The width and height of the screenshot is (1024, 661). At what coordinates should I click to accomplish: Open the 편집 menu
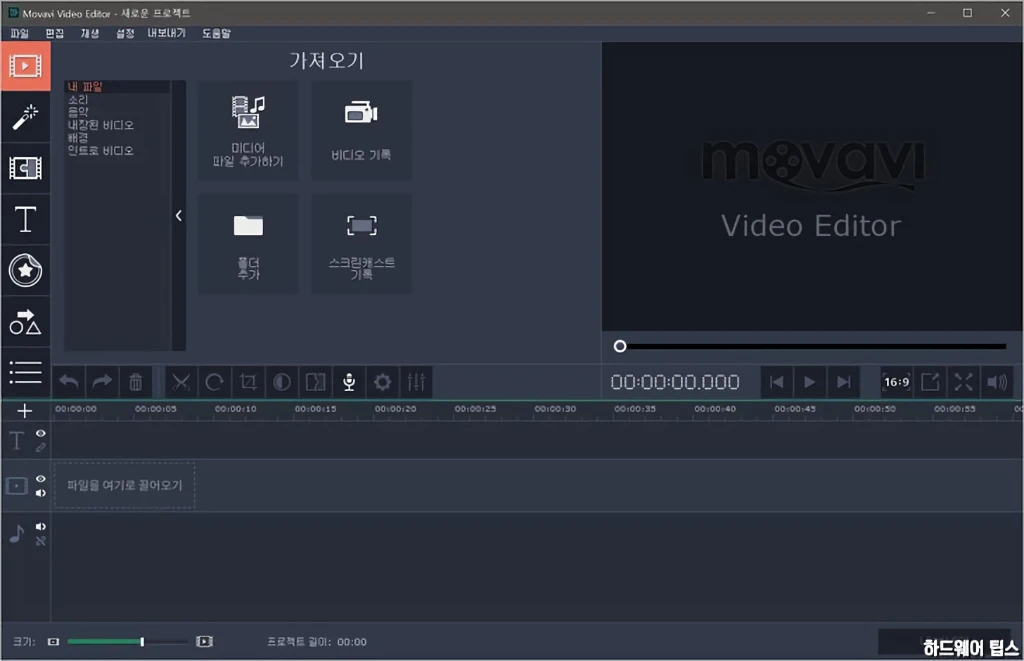pyautogui.click(x=55, y=33)
